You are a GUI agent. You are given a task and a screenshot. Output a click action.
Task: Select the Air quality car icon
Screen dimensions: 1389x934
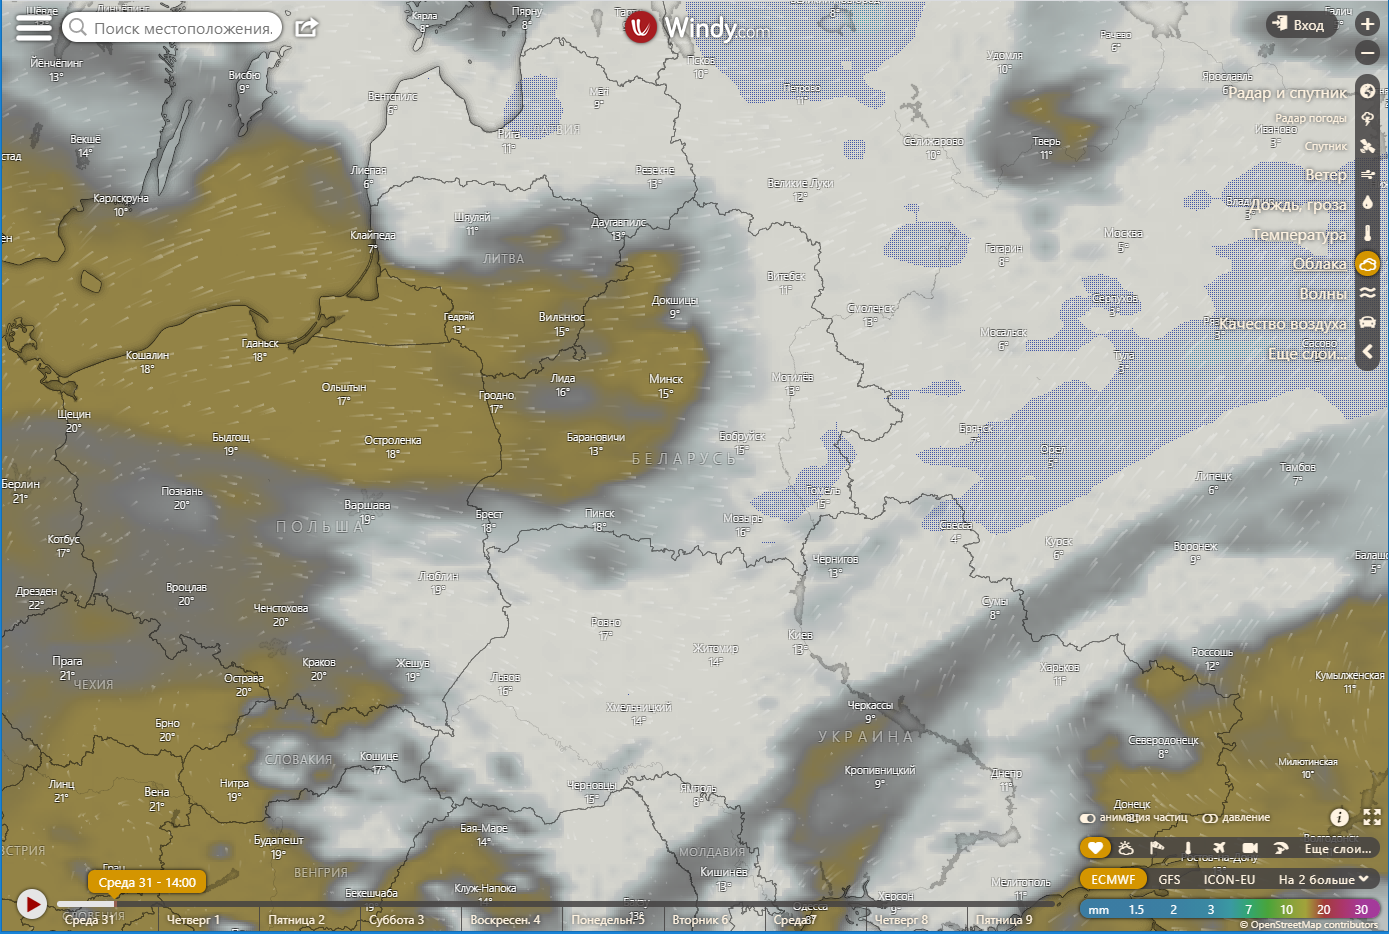coord(1367,322)
